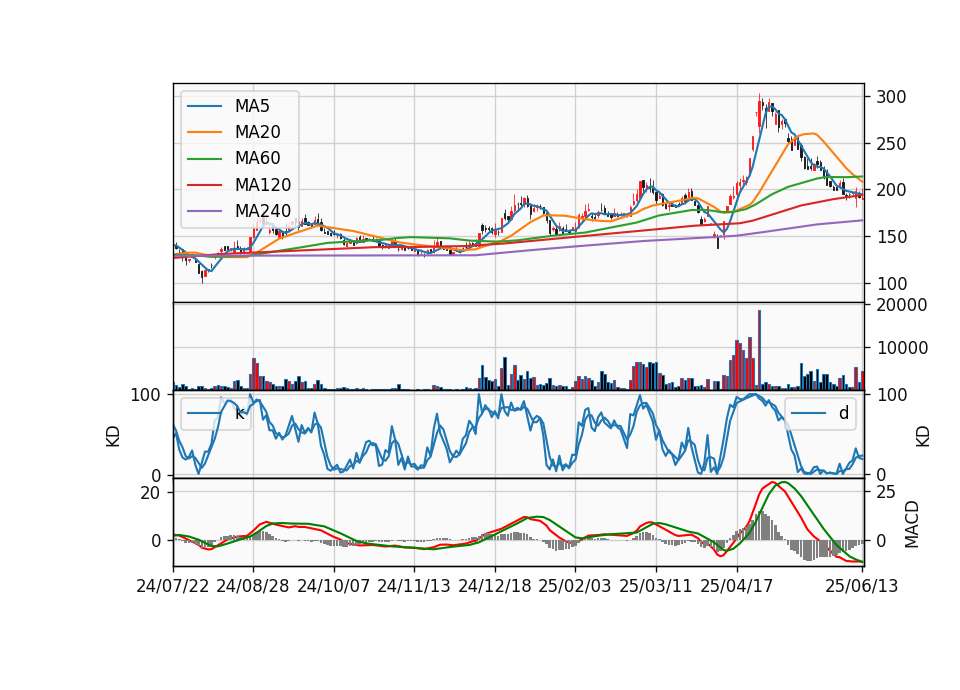Click the MA240 legend entry
960x690 pixels.
(x=239, y=211)
